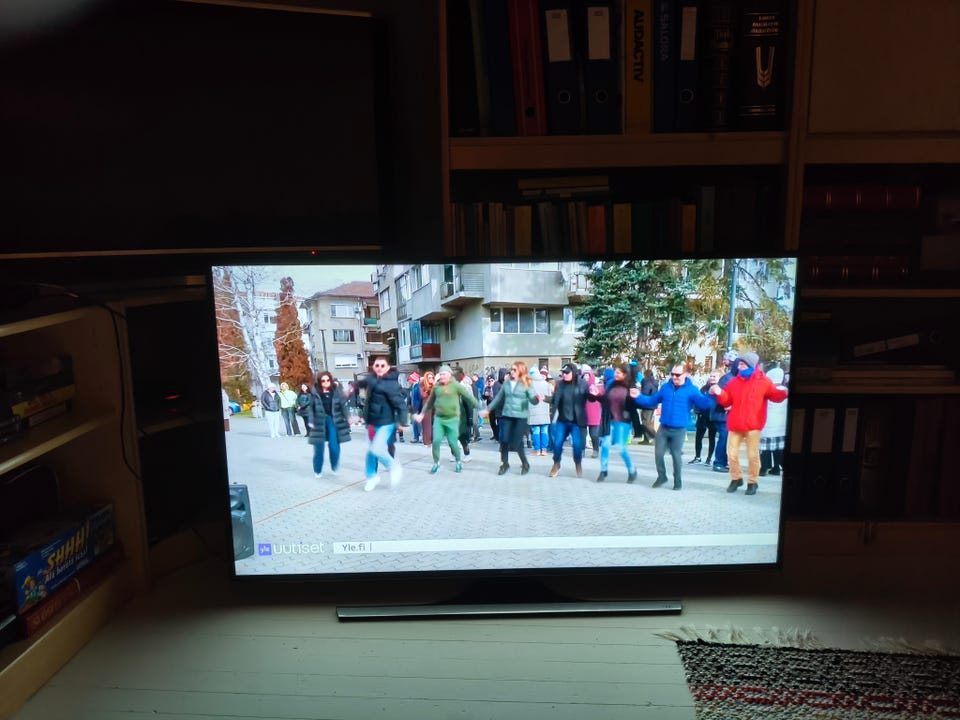Image resolution: width=960 pixels, height=720 pixels.
Task: Click the uutiset wordmark beside the logo
Action: pos(299,549)
